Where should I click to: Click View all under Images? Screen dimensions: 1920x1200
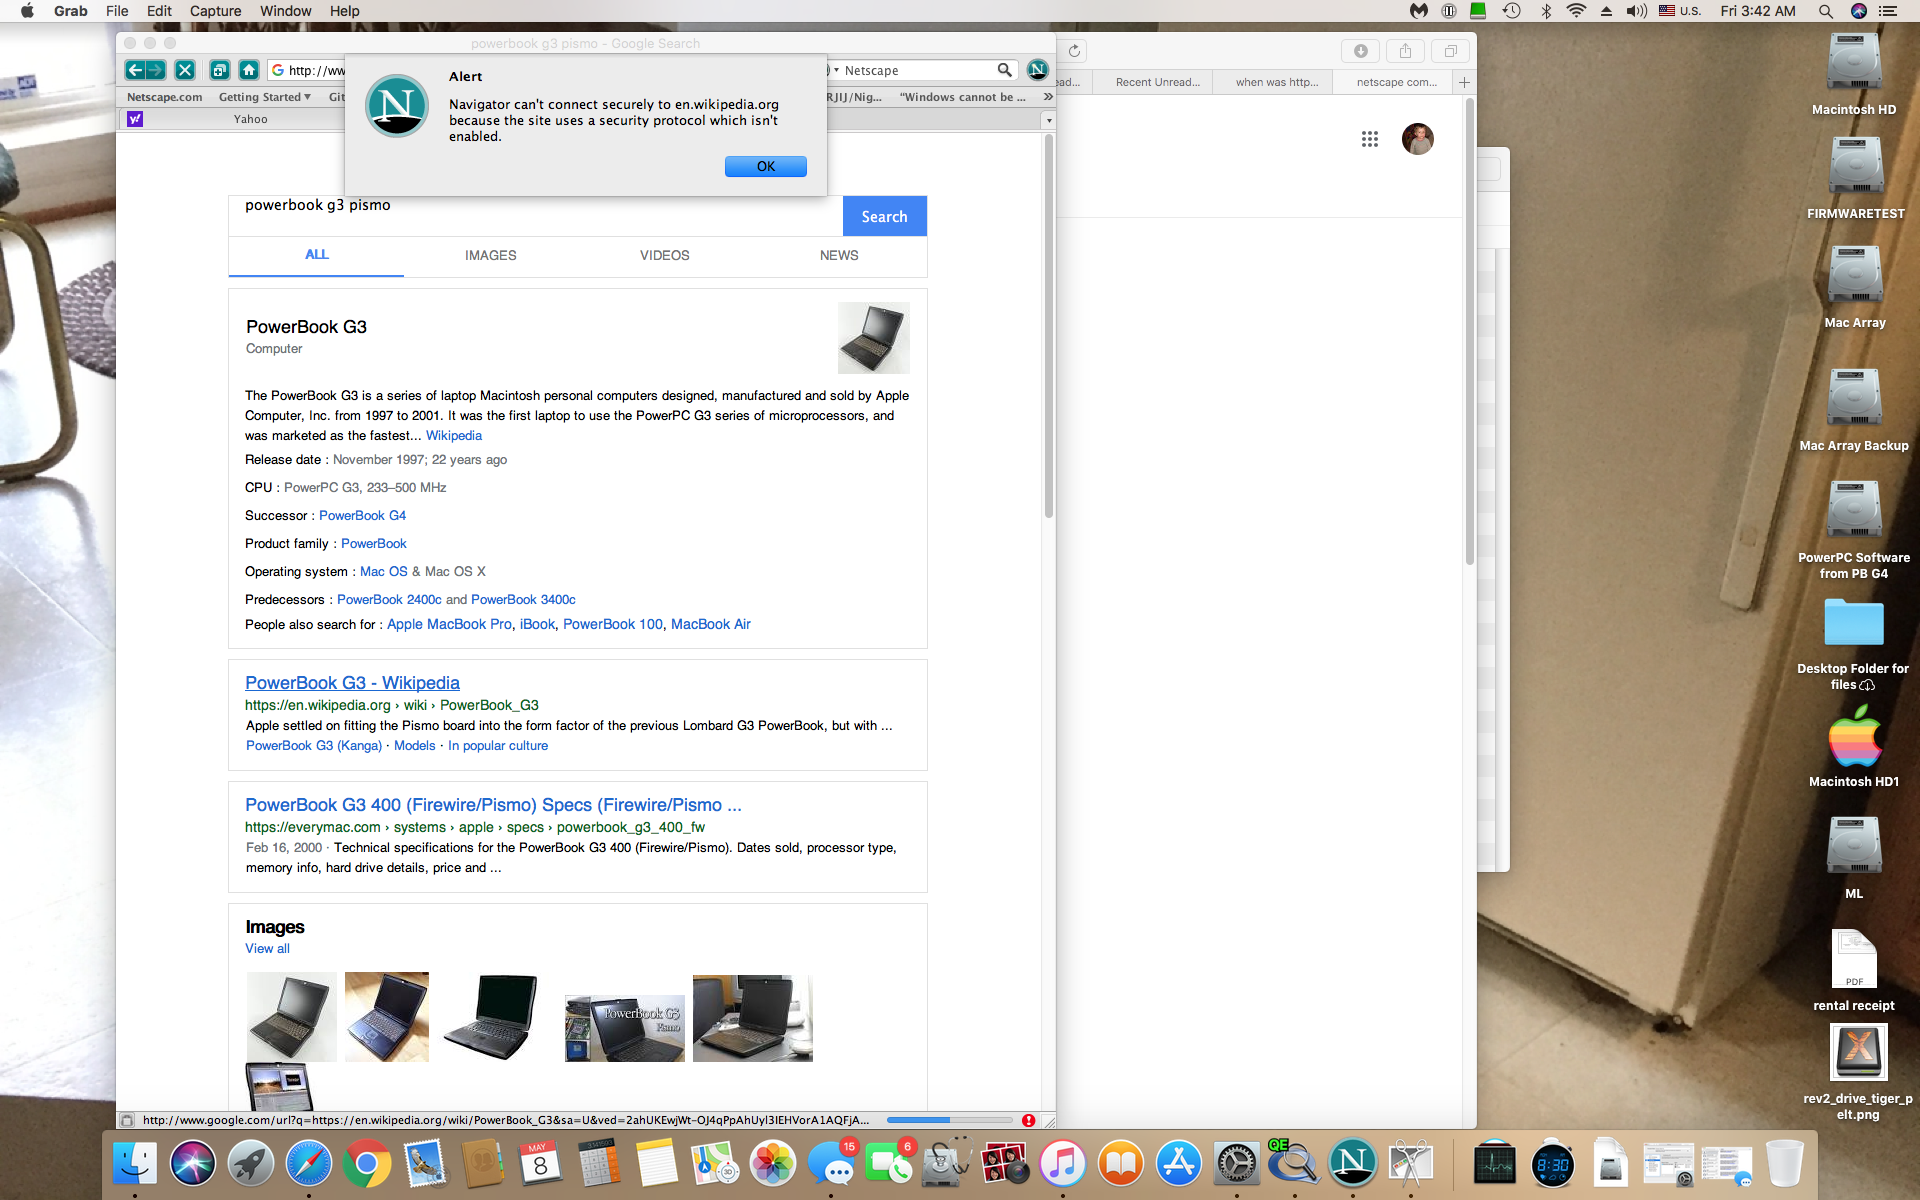(x=267, y=948)
